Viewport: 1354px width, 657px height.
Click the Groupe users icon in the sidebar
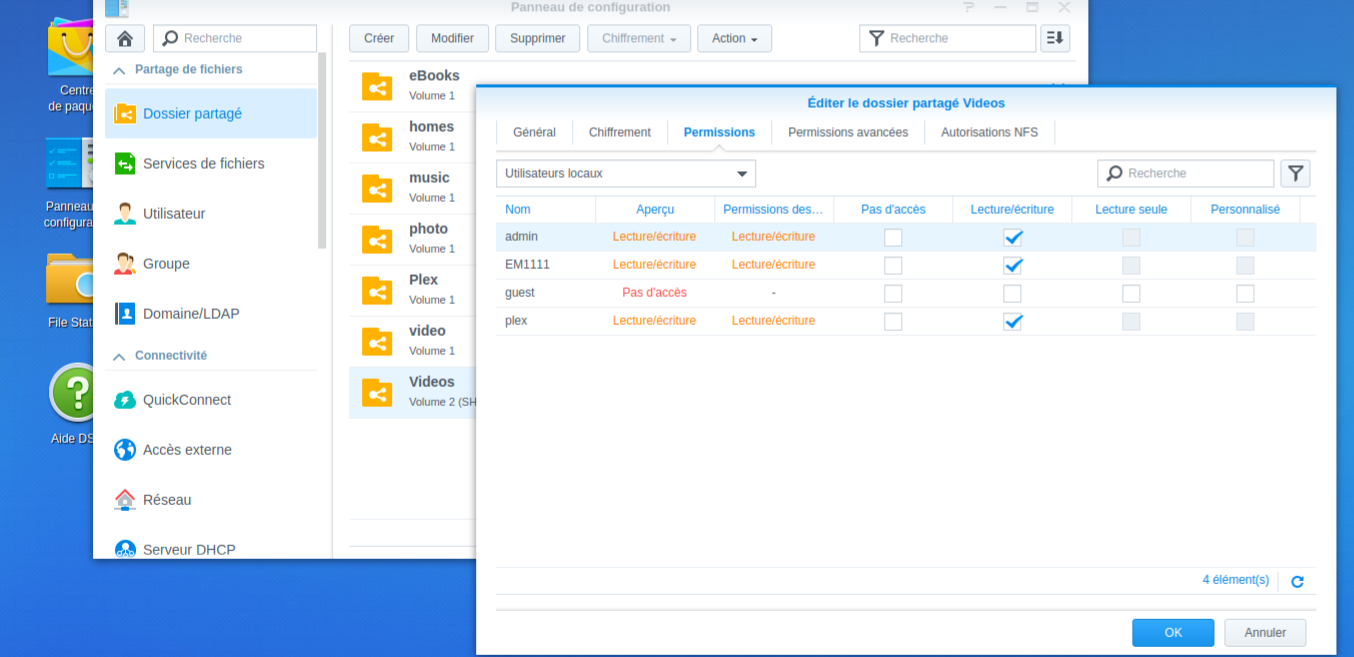click(x=125, y=264)
